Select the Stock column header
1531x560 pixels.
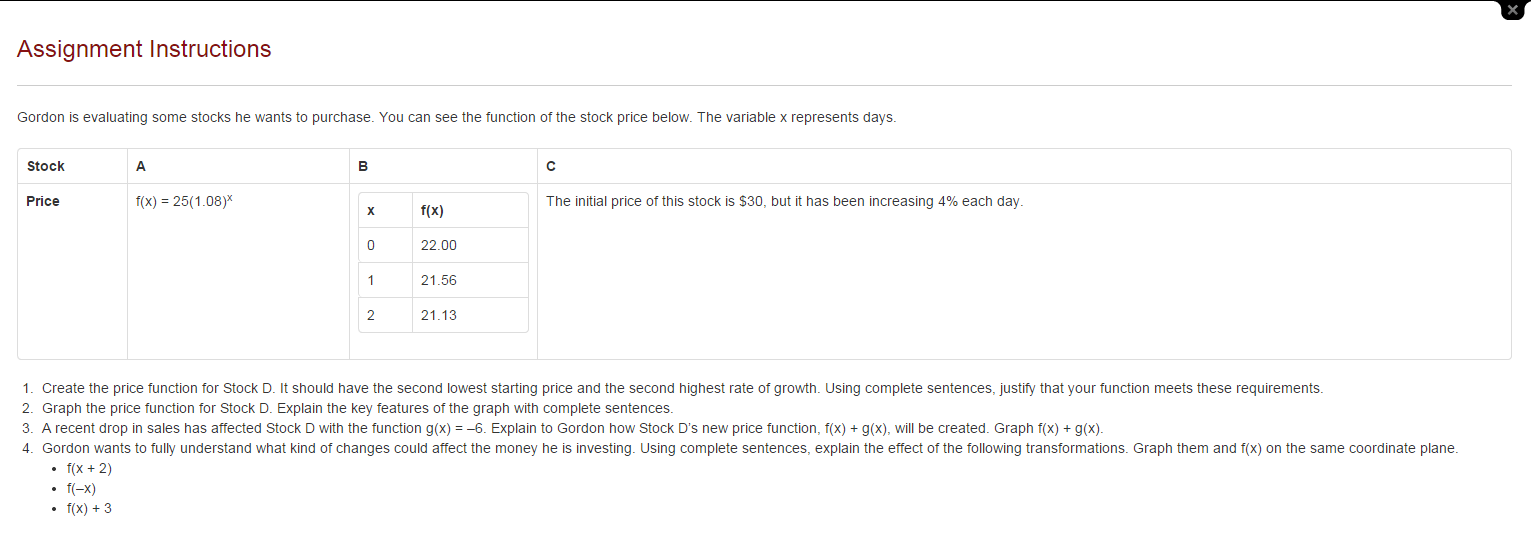click(46, 166)
